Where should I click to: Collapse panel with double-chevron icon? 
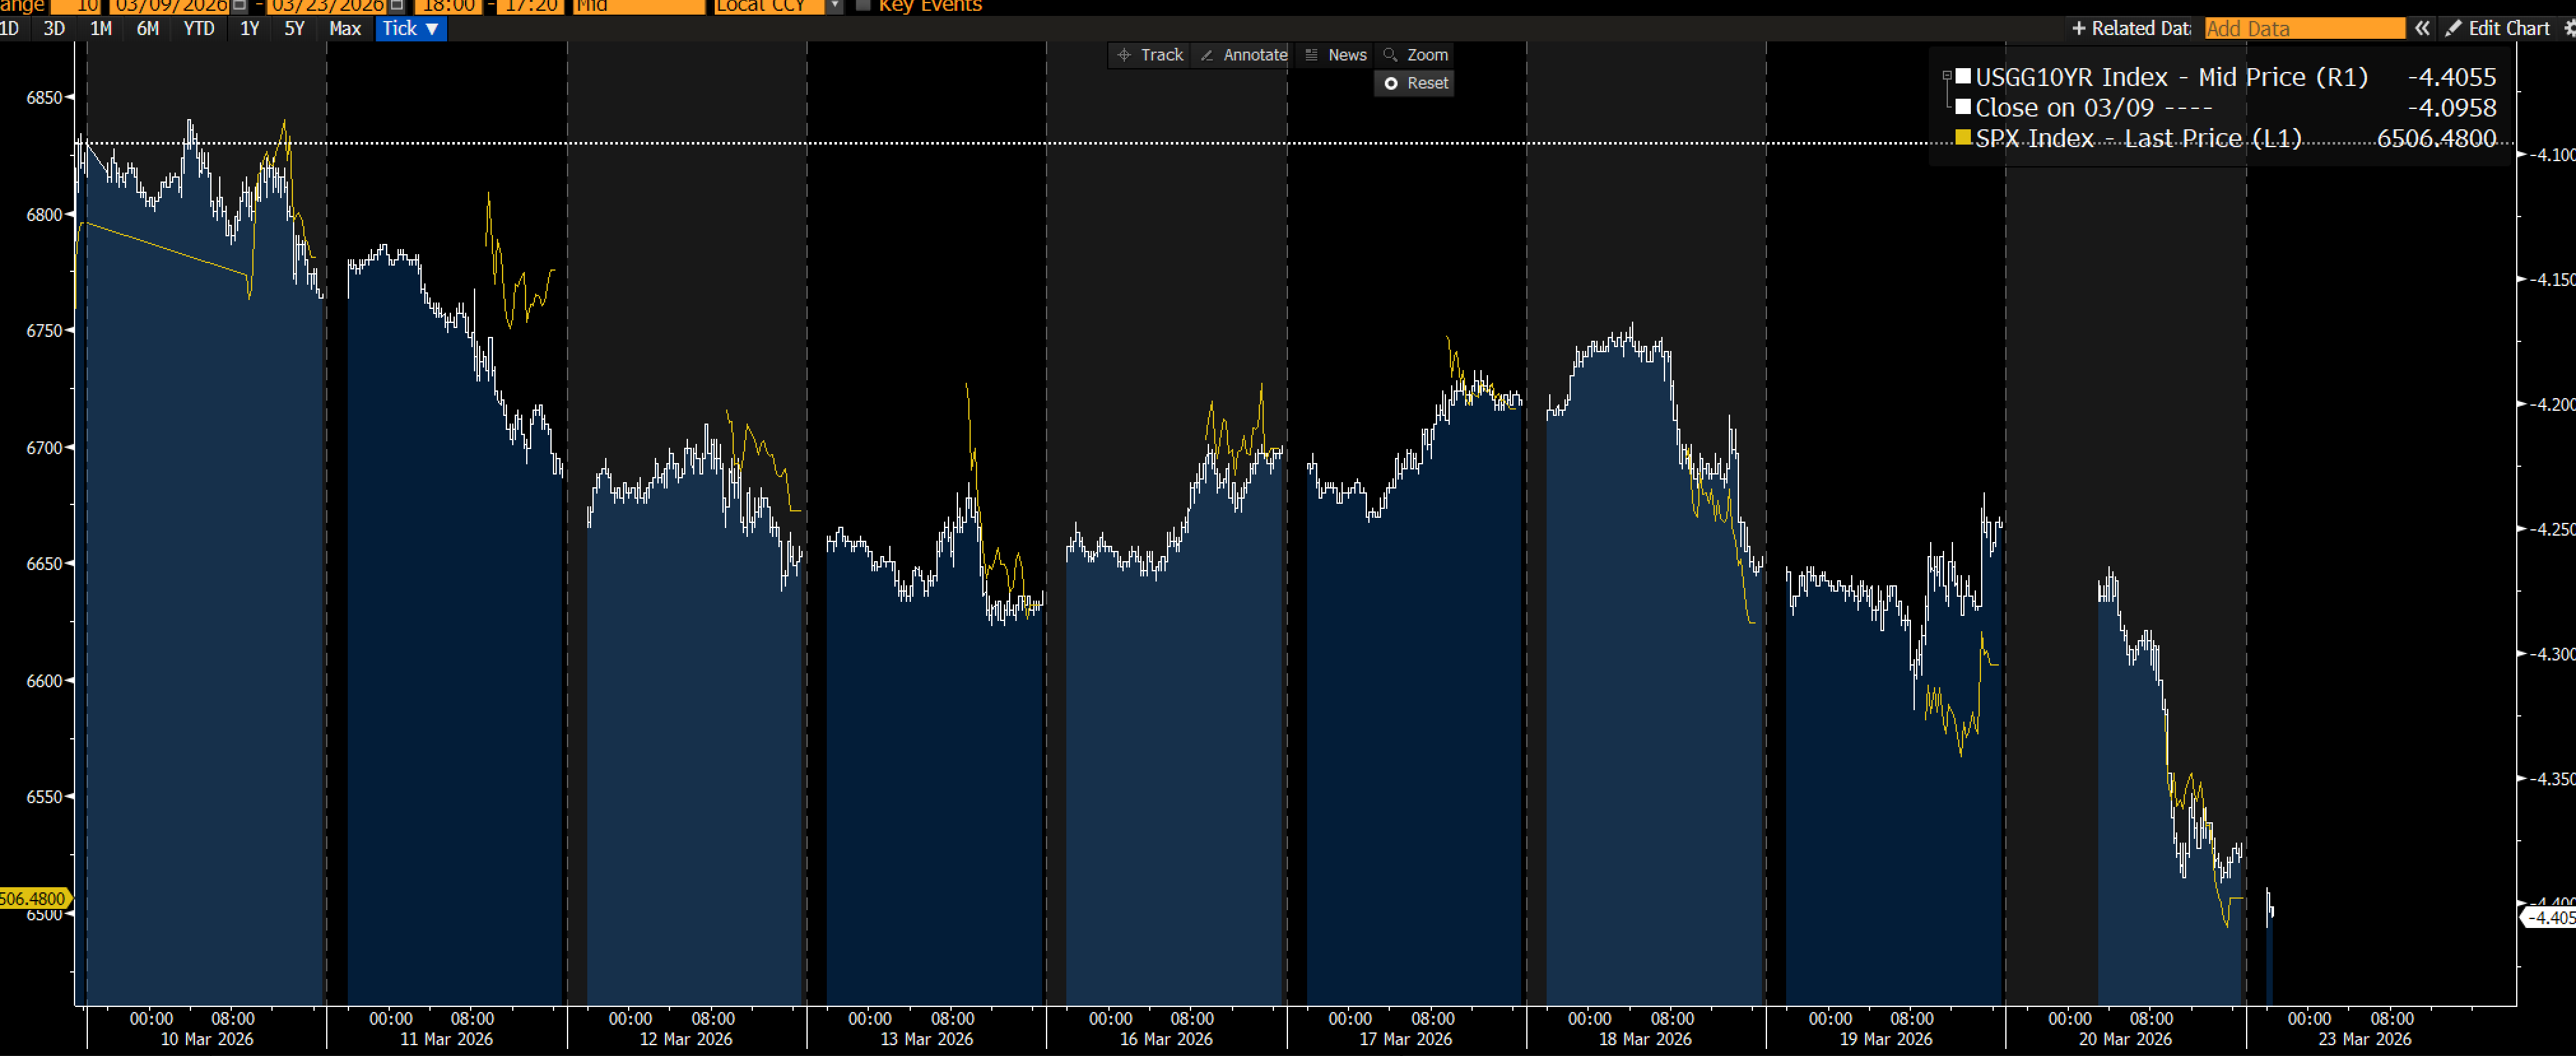point(2421,28)
